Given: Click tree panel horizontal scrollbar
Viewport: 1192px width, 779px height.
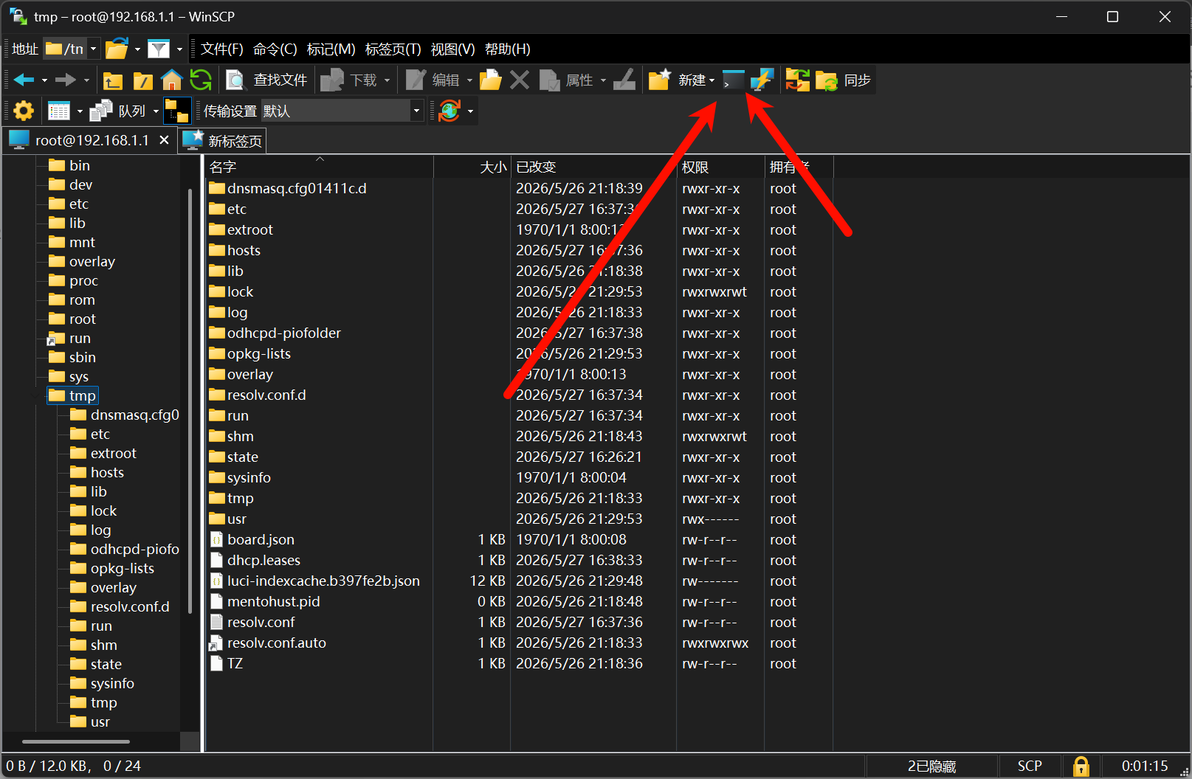Looking at the screenshot, I should click(76, 742).
